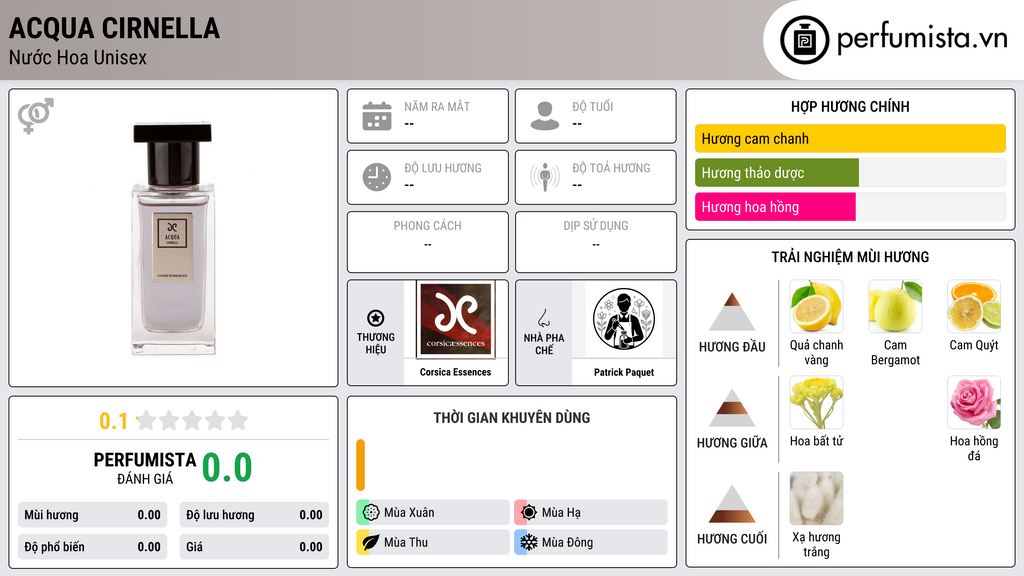Click the five-star rating icons
Image resolution: width=1024 pixels, height=576 pixels.
[x=193, y=420]
